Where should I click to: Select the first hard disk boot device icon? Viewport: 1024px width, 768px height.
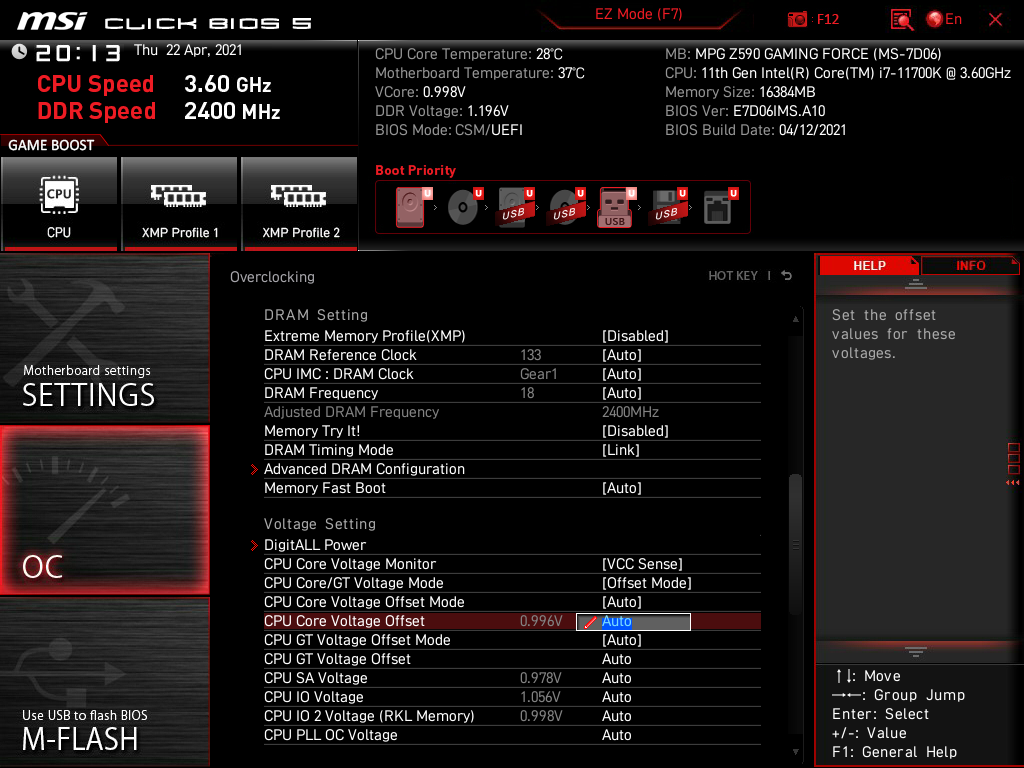pos(413,207)
